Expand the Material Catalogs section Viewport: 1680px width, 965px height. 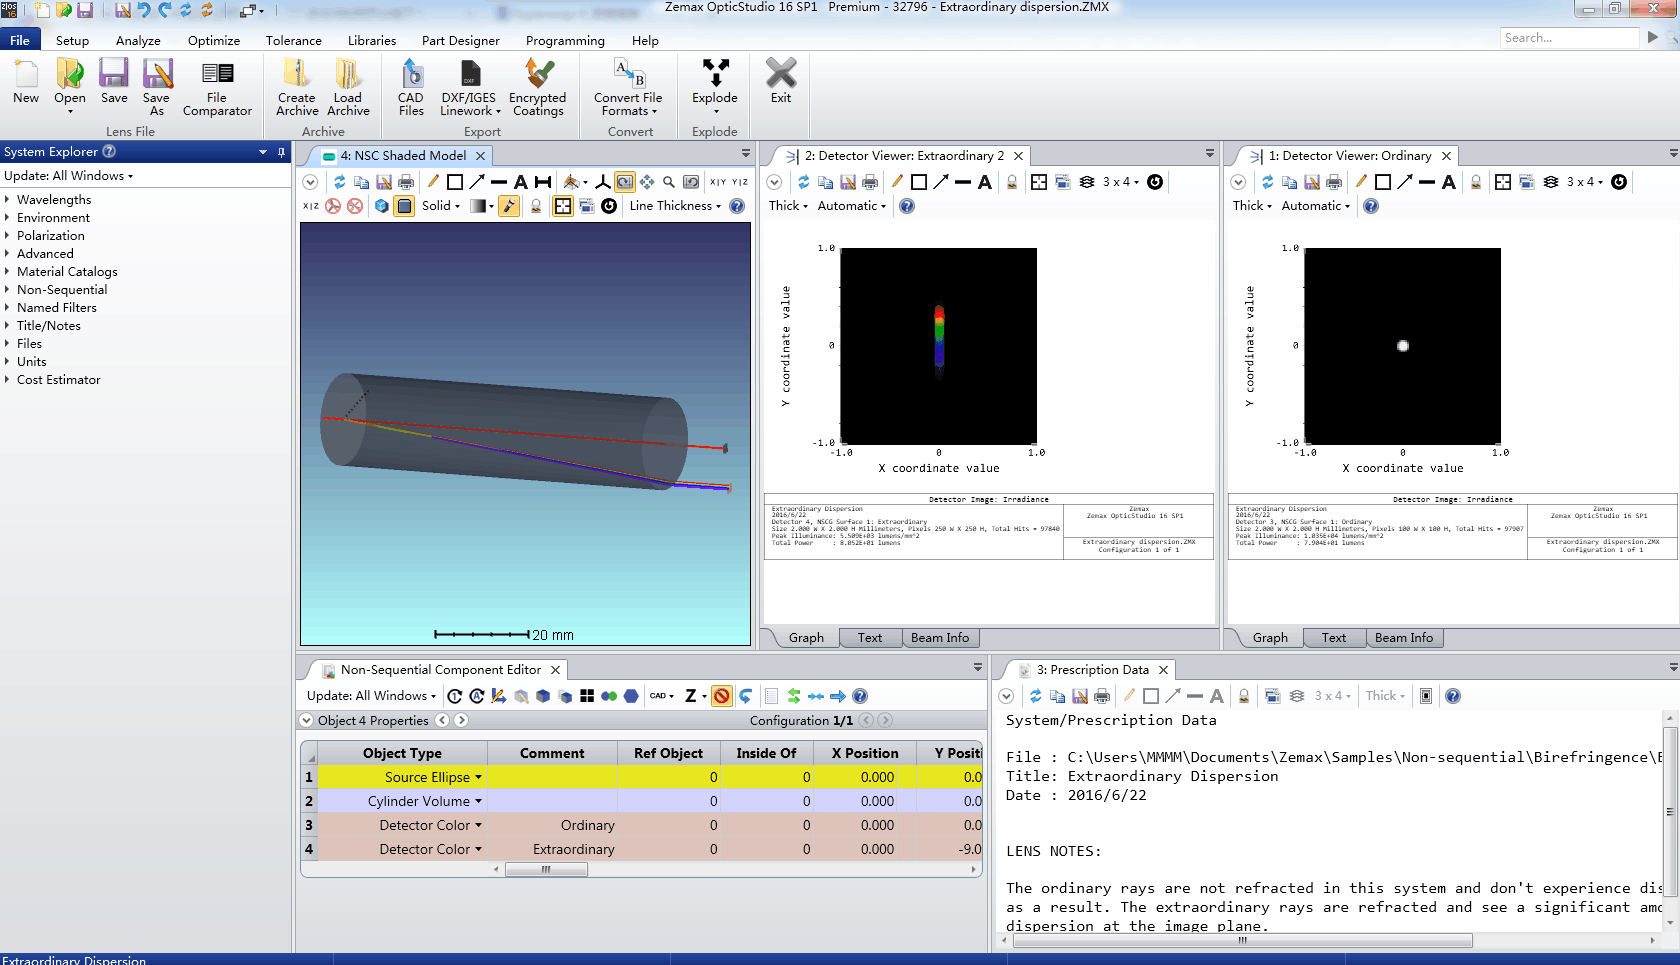click(7, 272)
